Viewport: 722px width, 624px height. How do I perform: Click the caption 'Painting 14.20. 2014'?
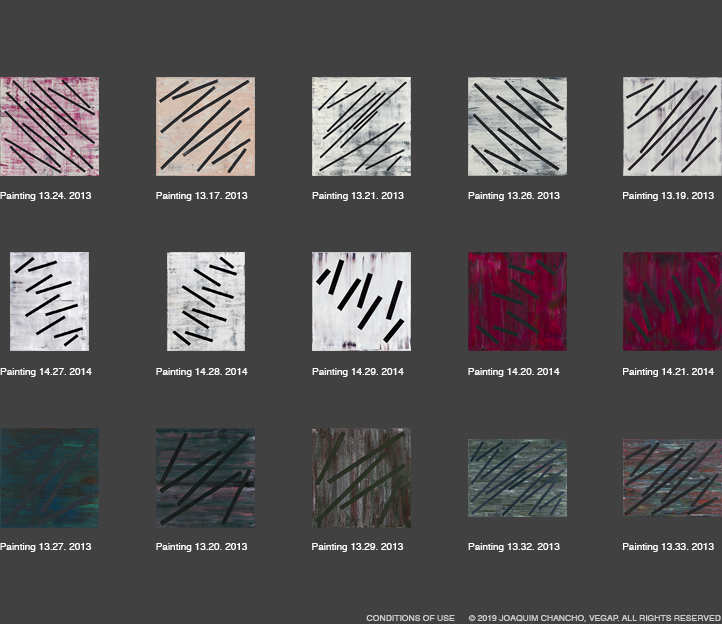pyautogui.click(x=514, y=372)
